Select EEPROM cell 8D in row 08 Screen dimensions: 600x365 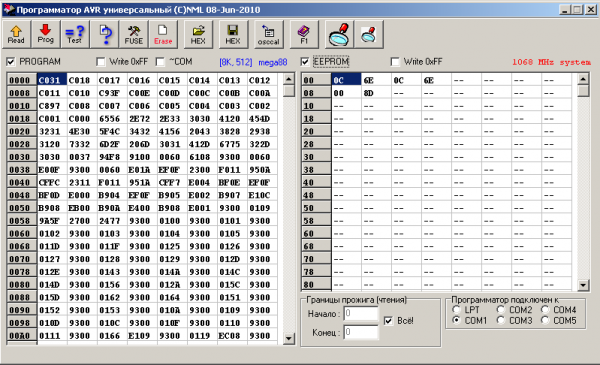tap(376, 93)
